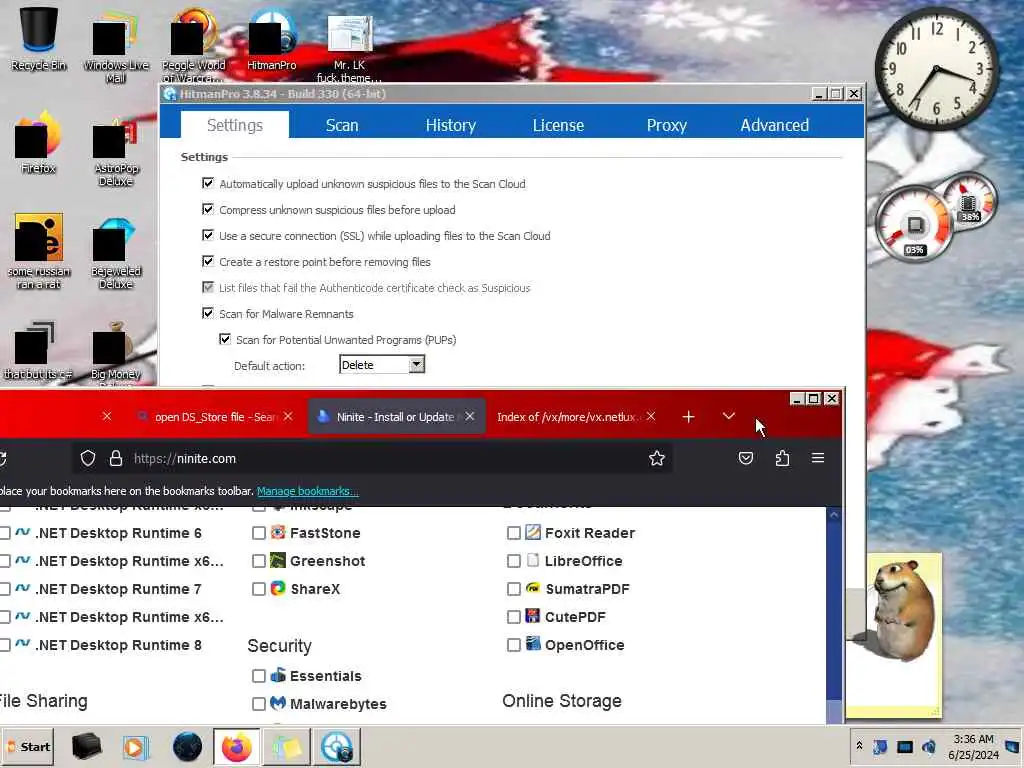The height and width of the screenshot is (768, 1024).
Task: Open the HitmanPro desktop shortcut
Action: point(272,40)
